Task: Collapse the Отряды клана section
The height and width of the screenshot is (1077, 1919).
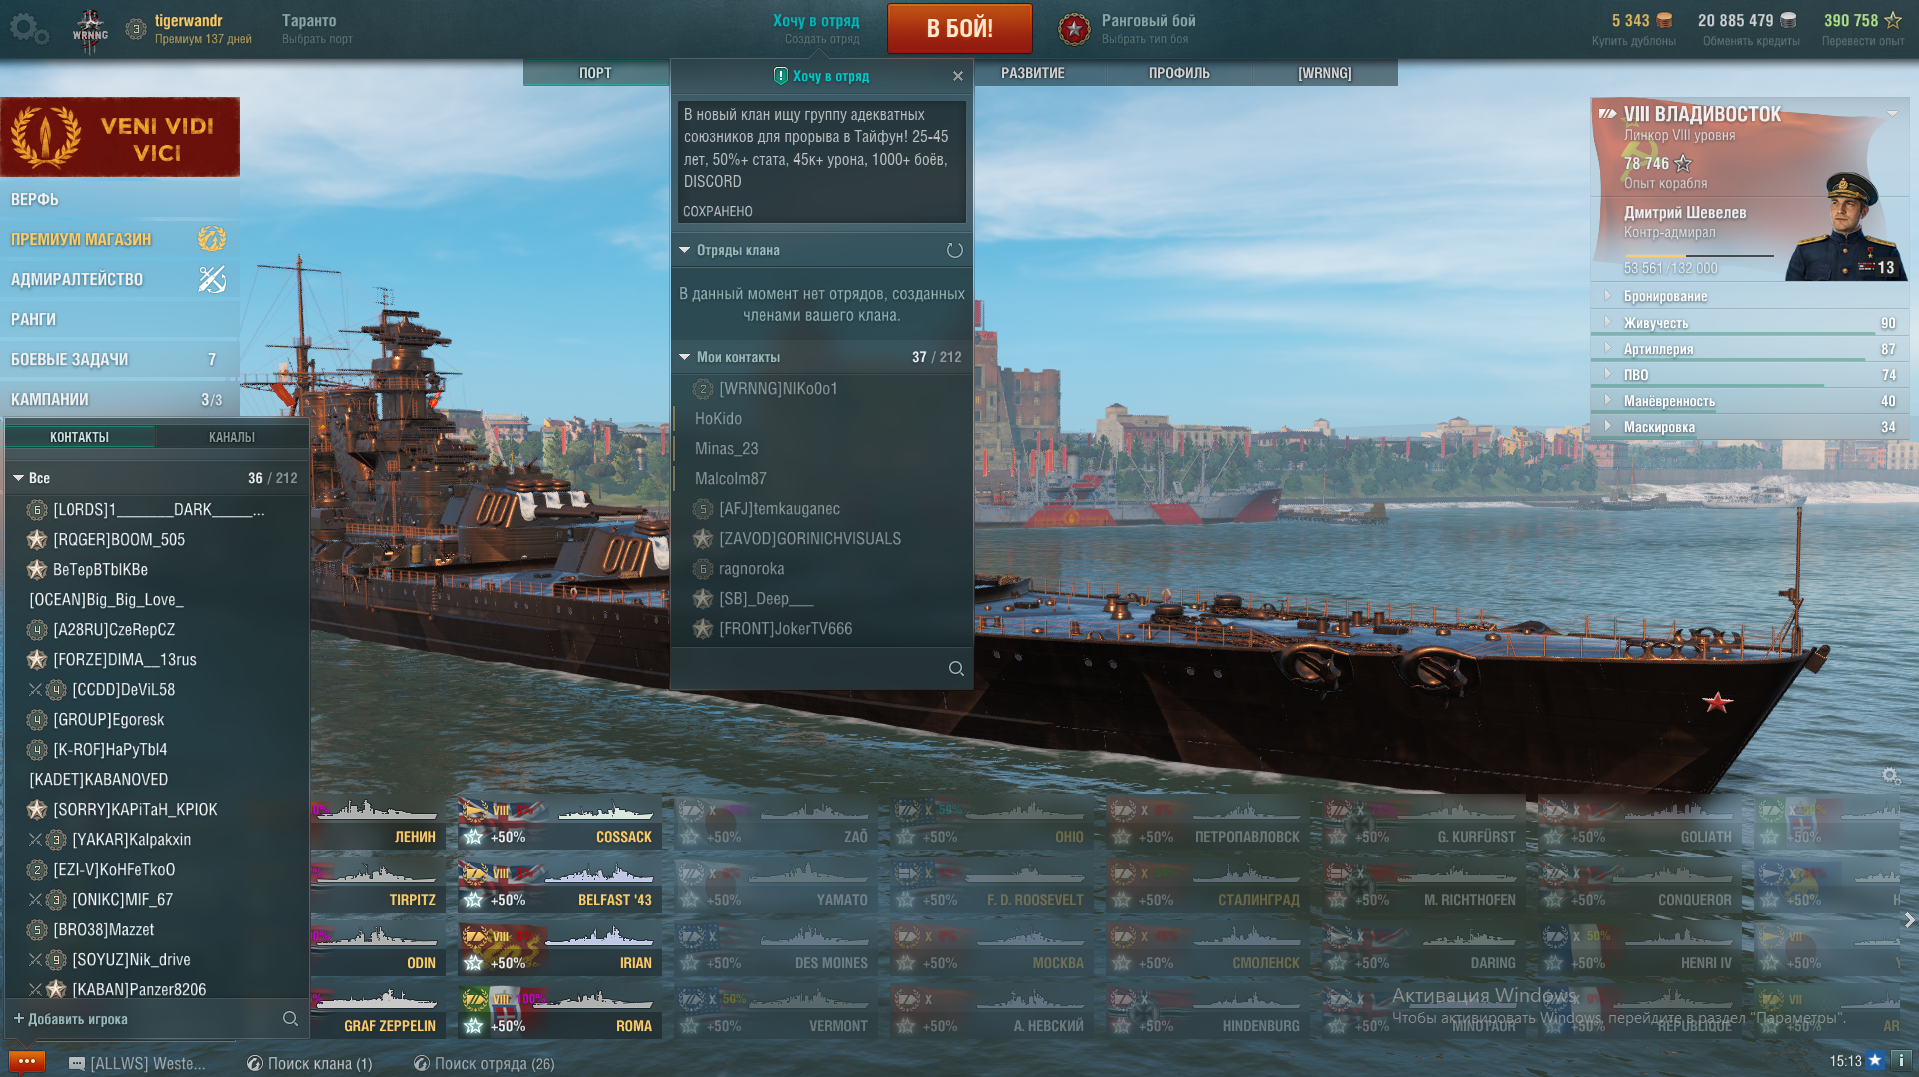Action: (x=685, y=250)
